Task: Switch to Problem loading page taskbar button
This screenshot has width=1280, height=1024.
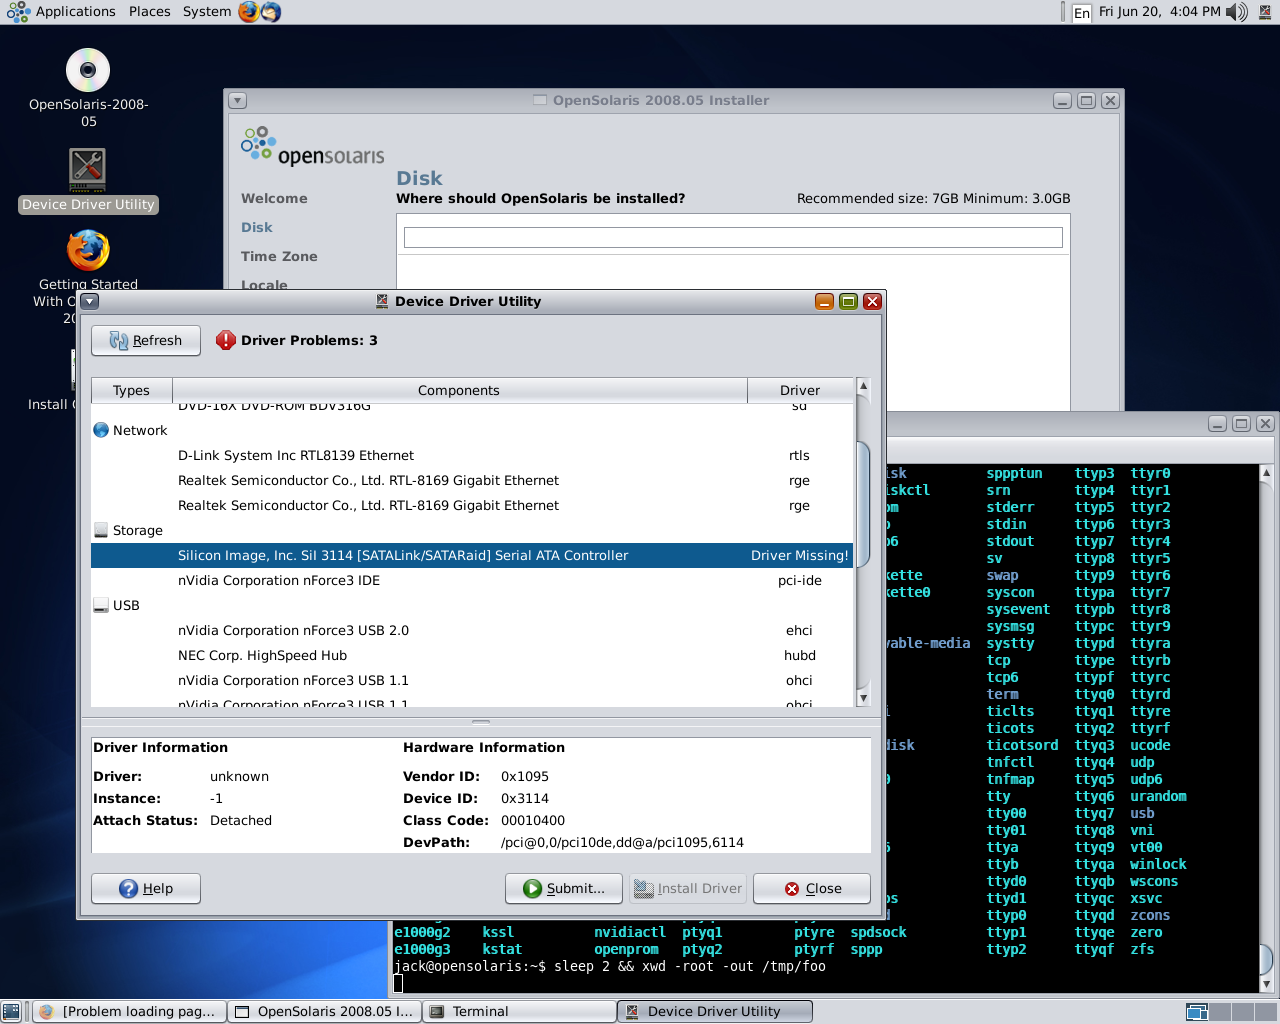Action: [x=129, y=1012]
